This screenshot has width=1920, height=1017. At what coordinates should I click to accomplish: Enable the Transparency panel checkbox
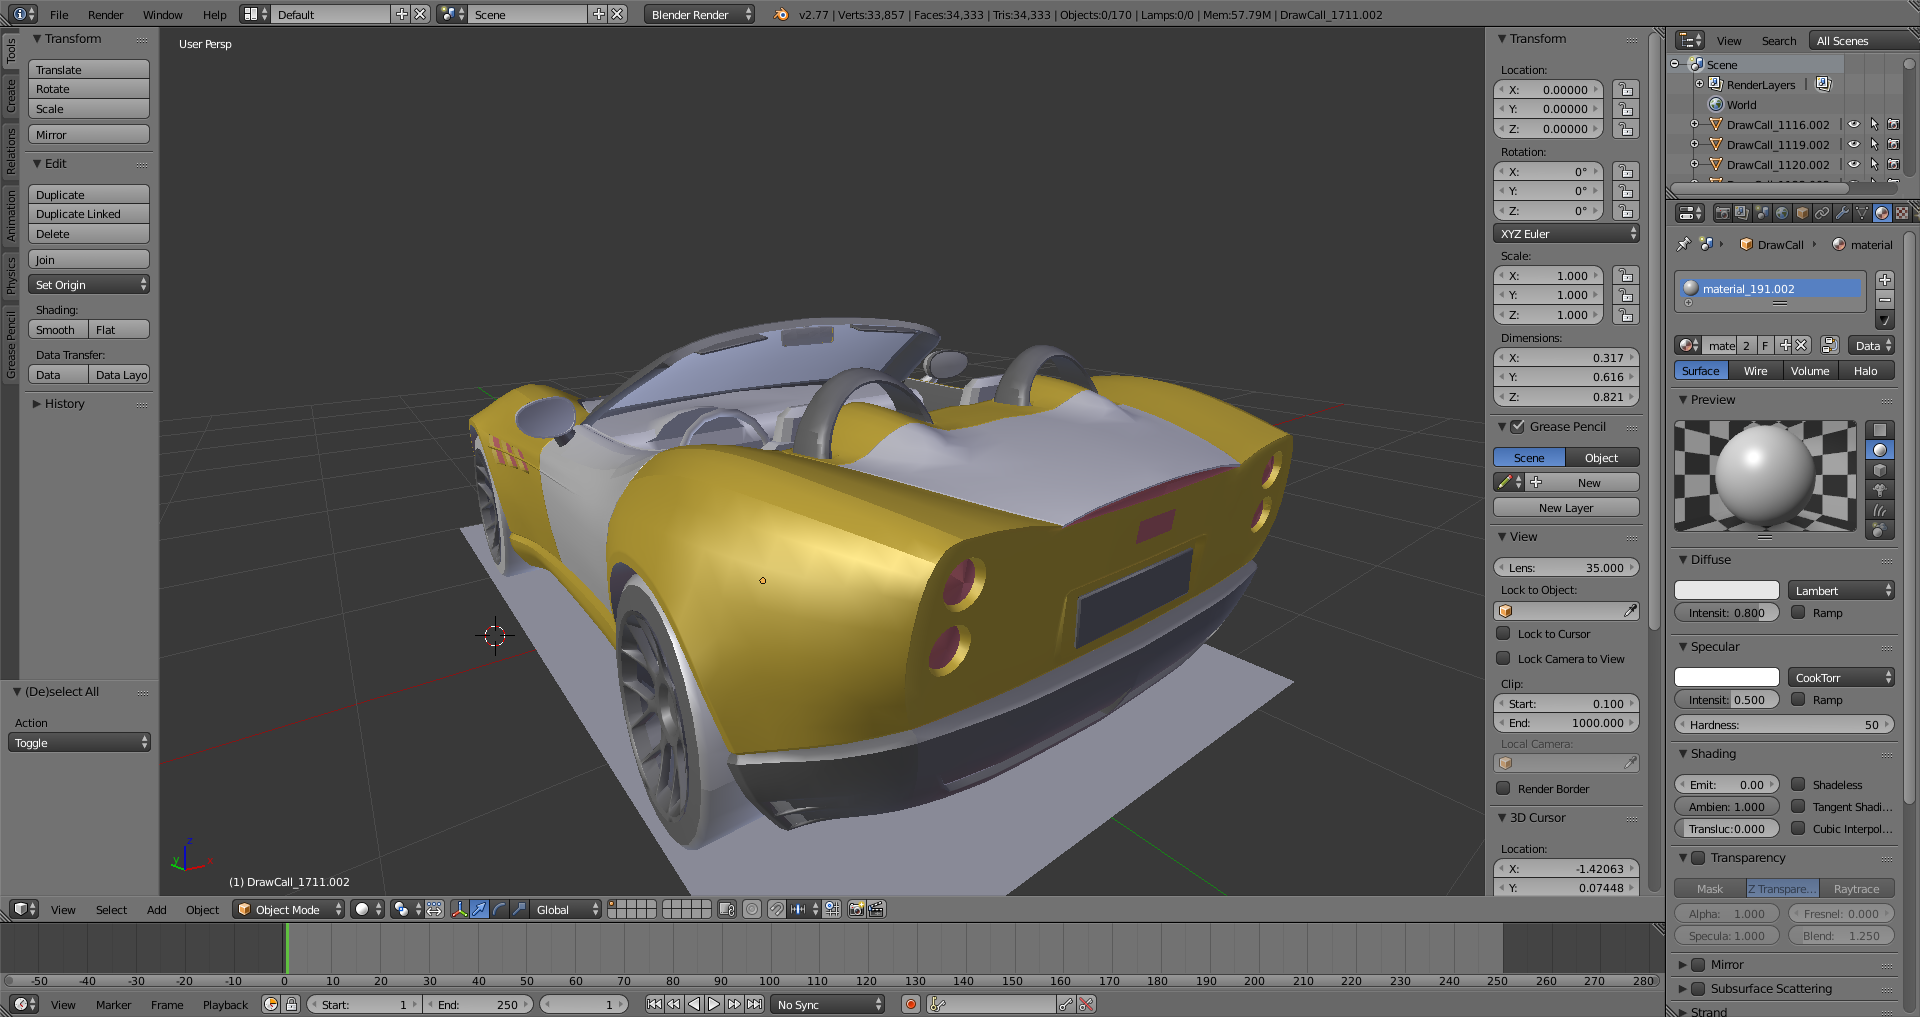click(1698, 858)
